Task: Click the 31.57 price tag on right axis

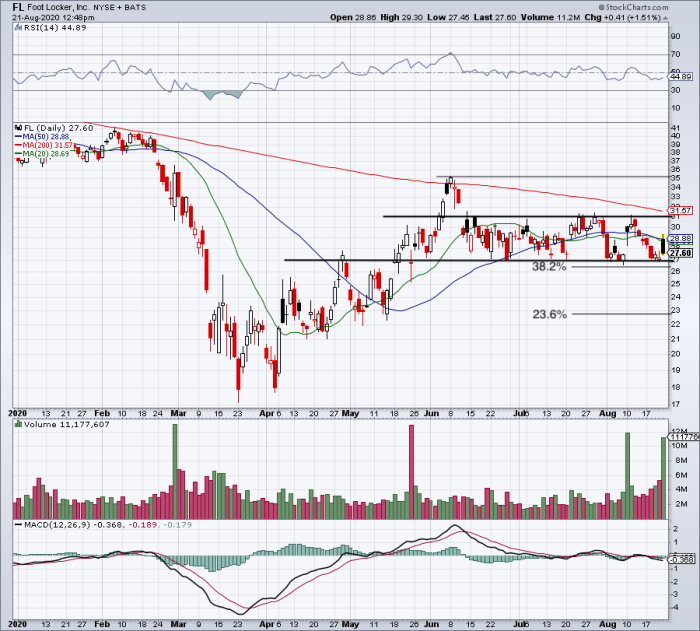Action: 680,210
